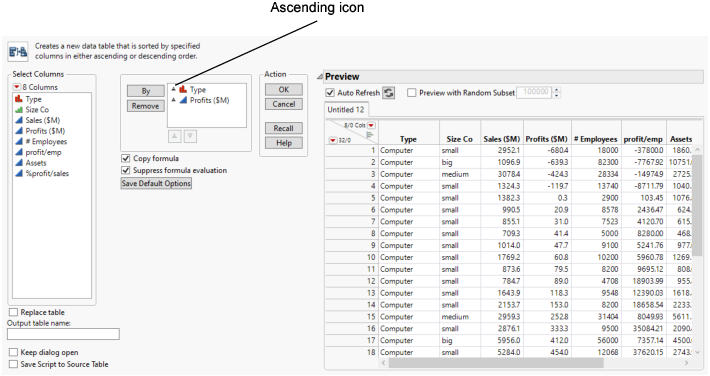Click the refresh preview icon
The height and width of the screenshot is (376, 710).
(389, 93)
